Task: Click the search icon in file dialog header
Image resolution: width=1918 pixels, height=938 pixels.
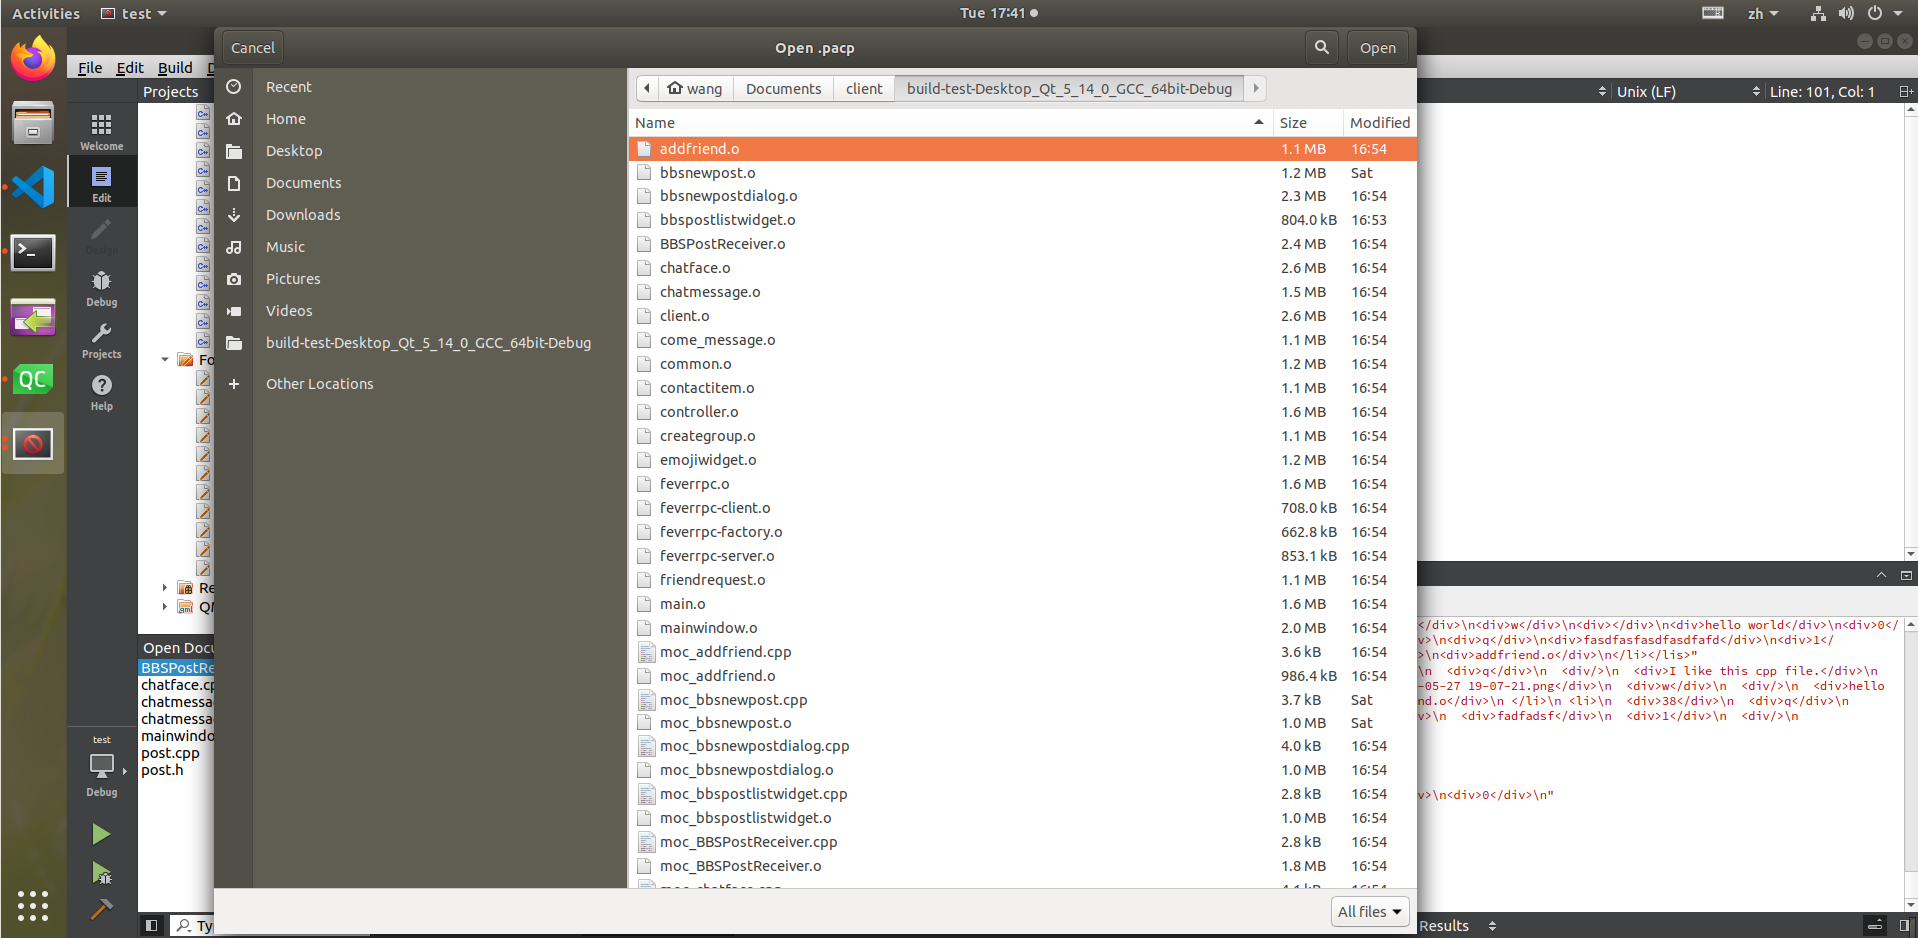Action: click(1321, 47)
